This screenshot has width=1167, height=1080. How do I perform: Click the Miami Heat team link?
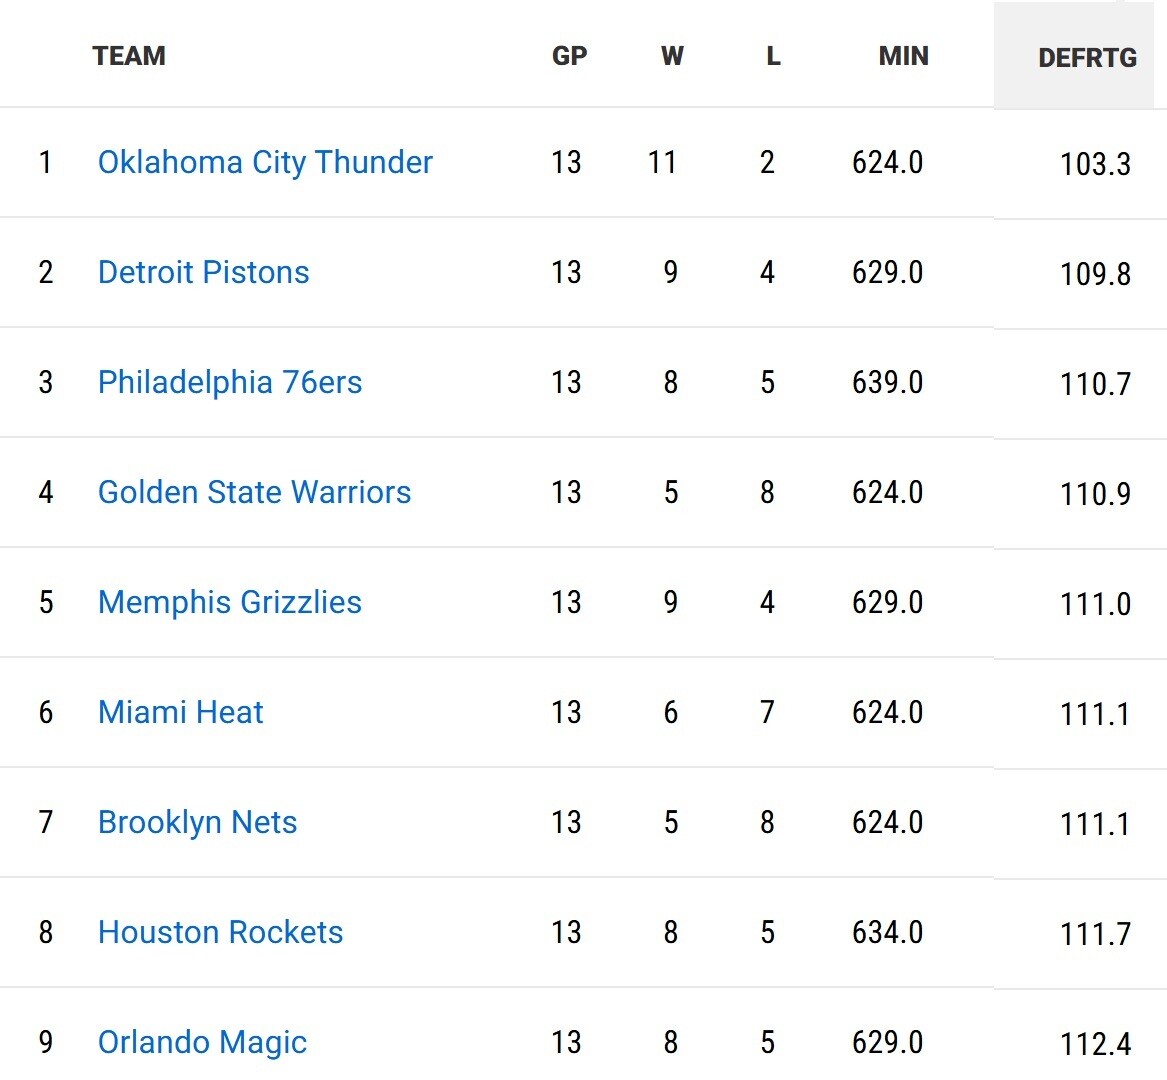[180, 712]
